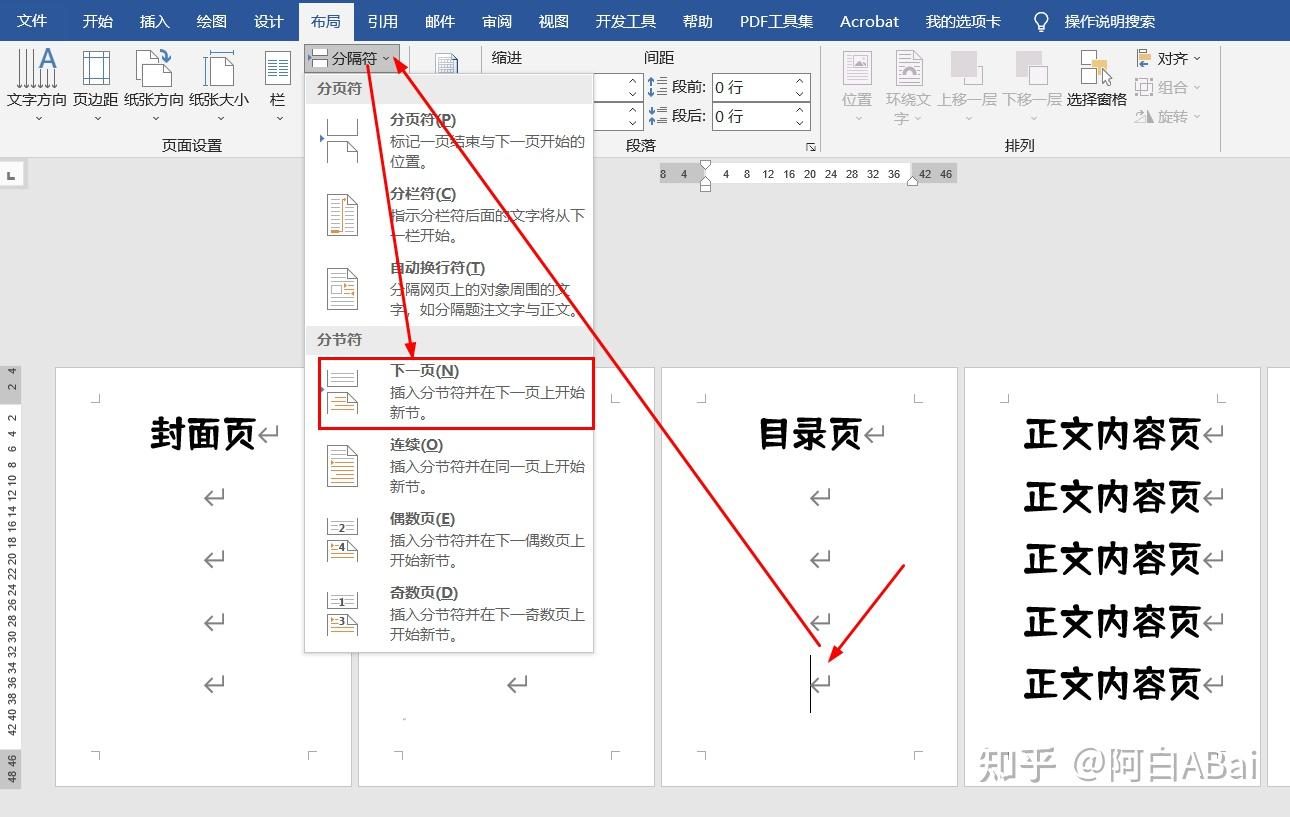Expand the 分隔符 breaks dropdown
Screen dimensions: 1290x817
pos(353,59)
